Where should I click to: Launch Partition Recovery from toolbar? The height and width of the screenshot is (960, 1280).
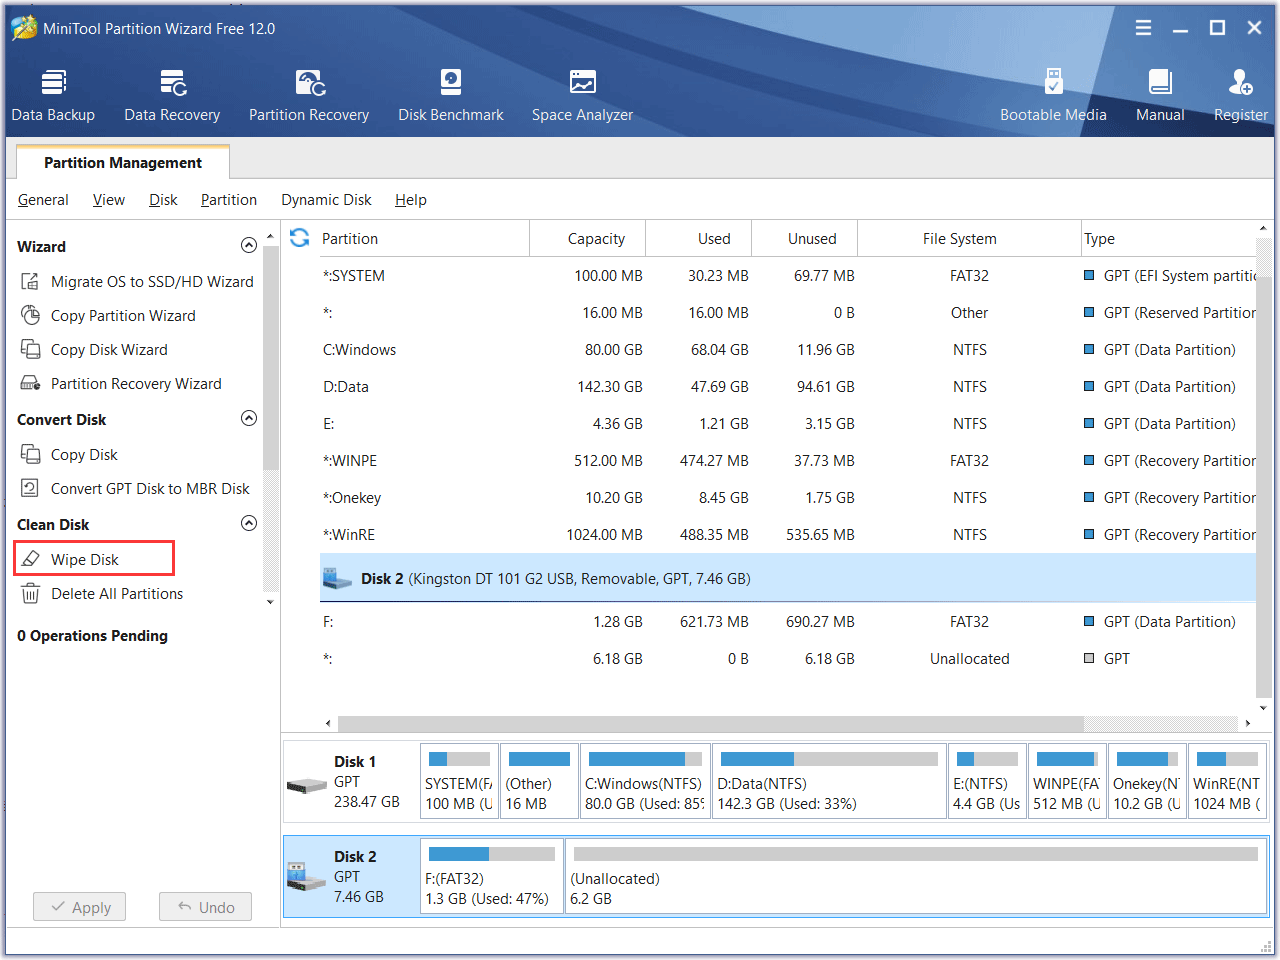(309, 95)
